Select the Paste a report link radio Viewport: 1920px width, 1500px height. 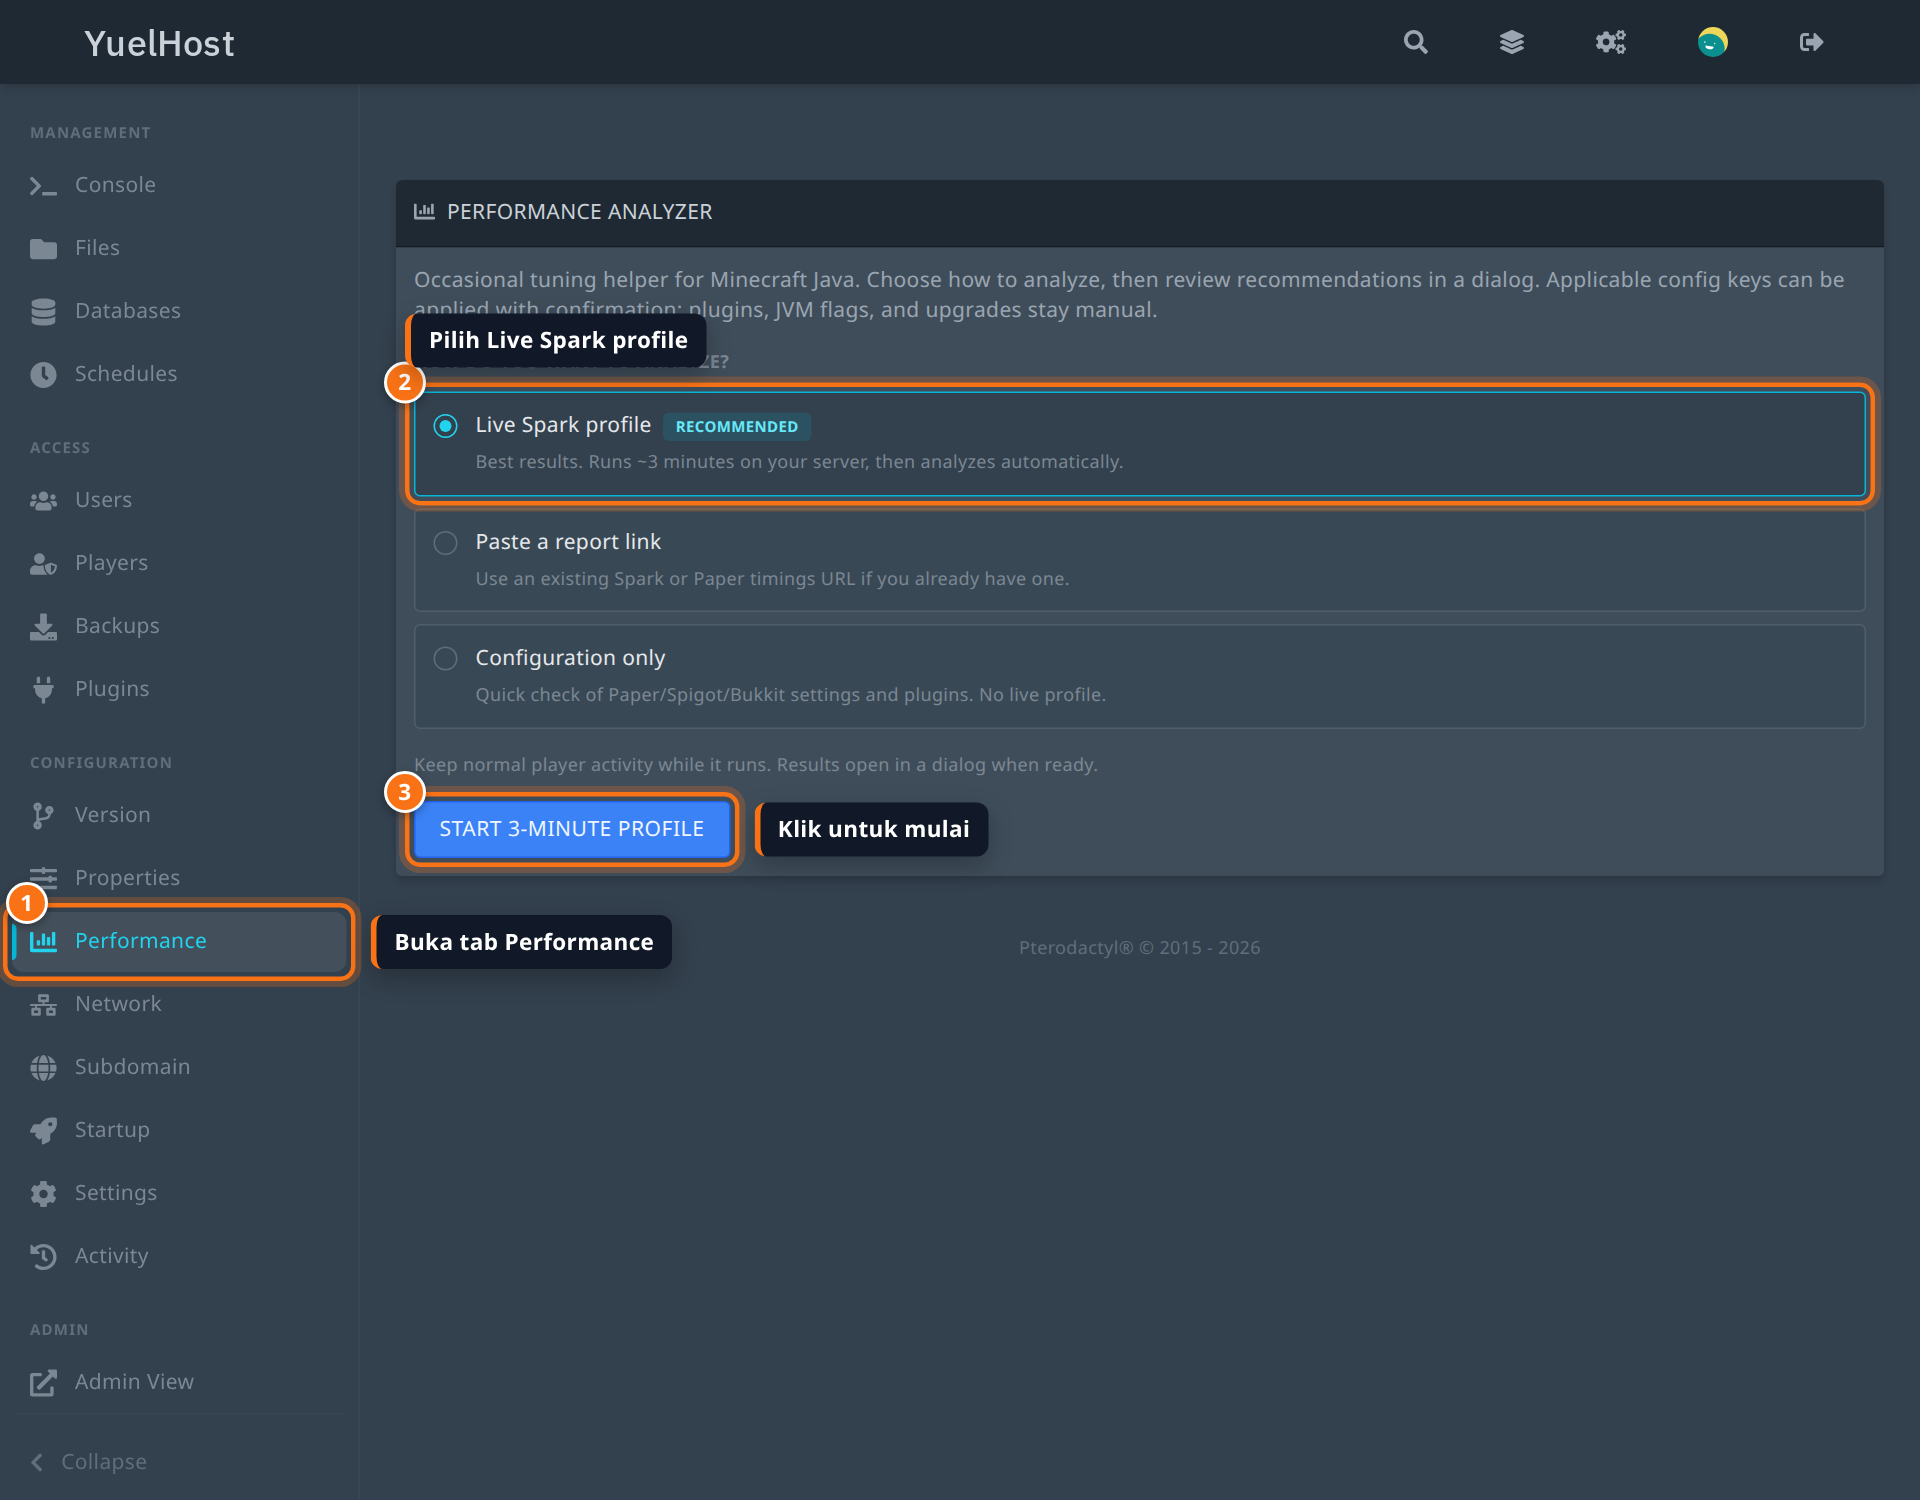pyautogui.click(x=445, y=543)
